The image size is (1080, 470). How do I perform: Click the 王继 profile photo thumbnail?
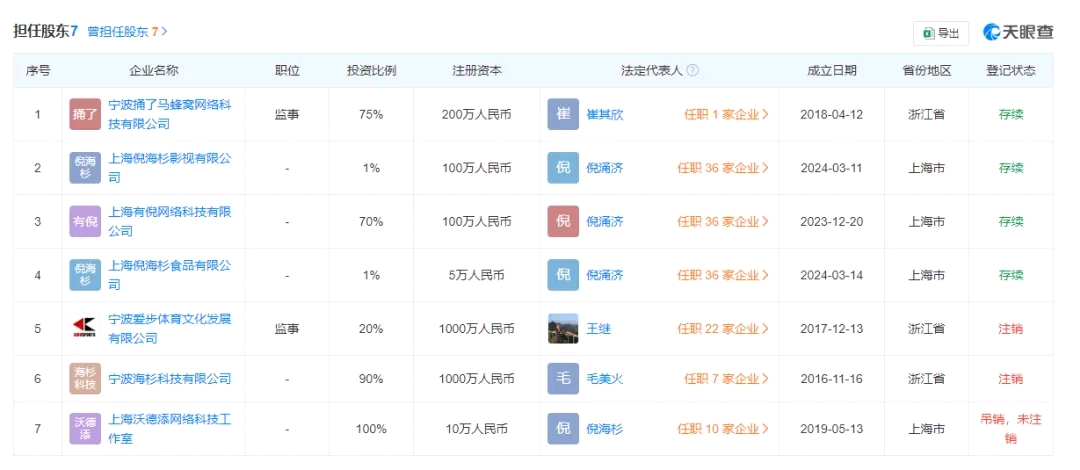(x=563, y=328)
